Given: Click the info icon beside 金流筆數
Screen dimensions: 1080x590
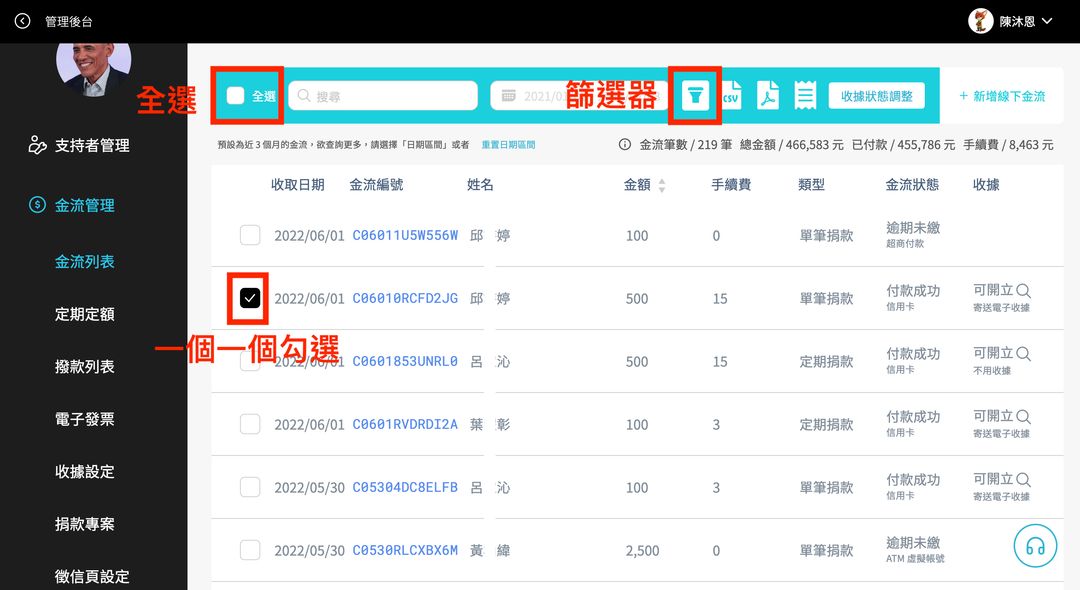Looking at the screenshot, I should coord(625,145).
